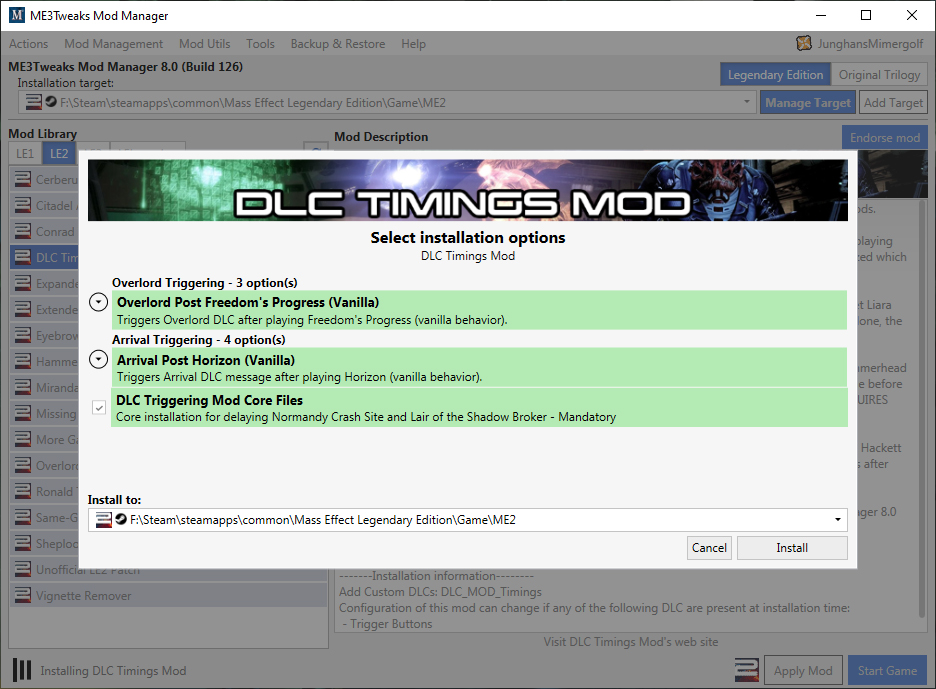Visit DLC Timings Mod's web site link

(x=630, y=642)
